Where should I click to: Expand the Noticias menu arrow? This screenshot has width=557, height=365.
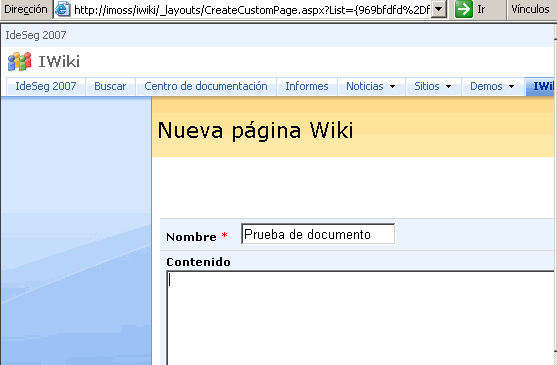click(392, 86)
